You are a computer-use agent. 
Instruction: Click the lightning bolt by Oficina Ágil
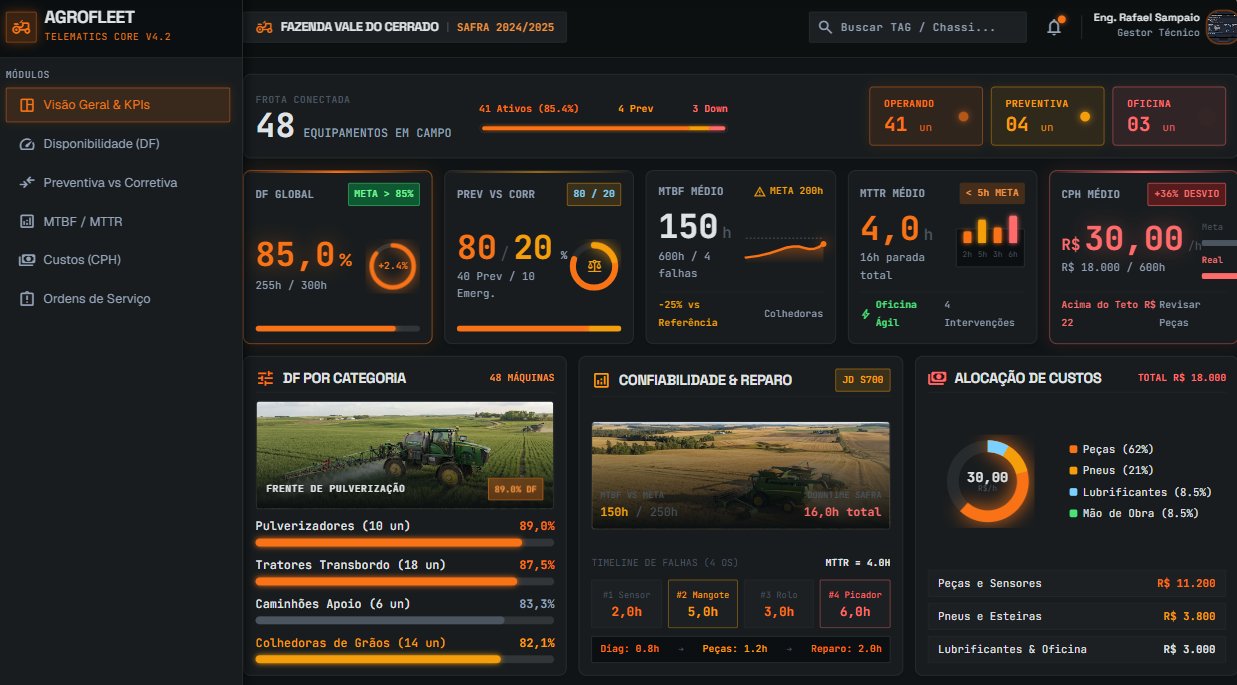pyautogui.click(x=865, y=313)
